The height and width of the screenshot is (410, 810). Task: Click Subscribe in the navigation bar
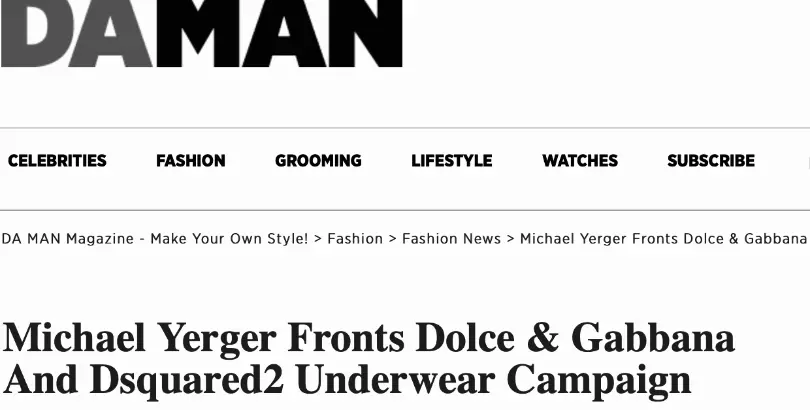point(711,161)
